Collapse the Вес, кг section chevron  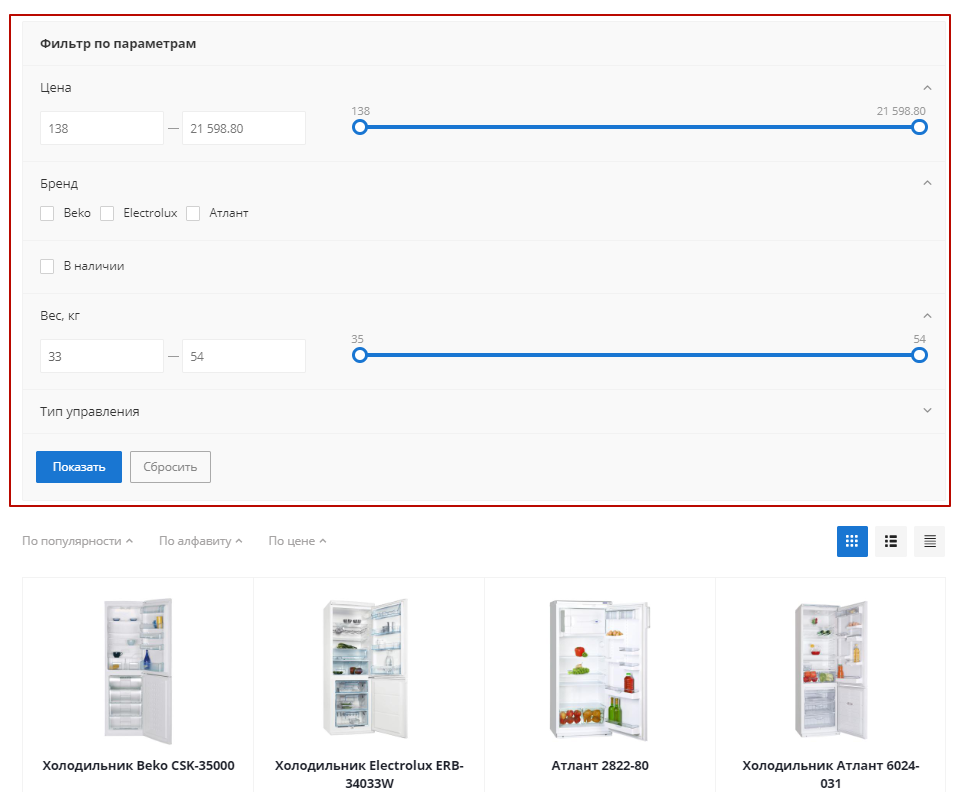927,315
